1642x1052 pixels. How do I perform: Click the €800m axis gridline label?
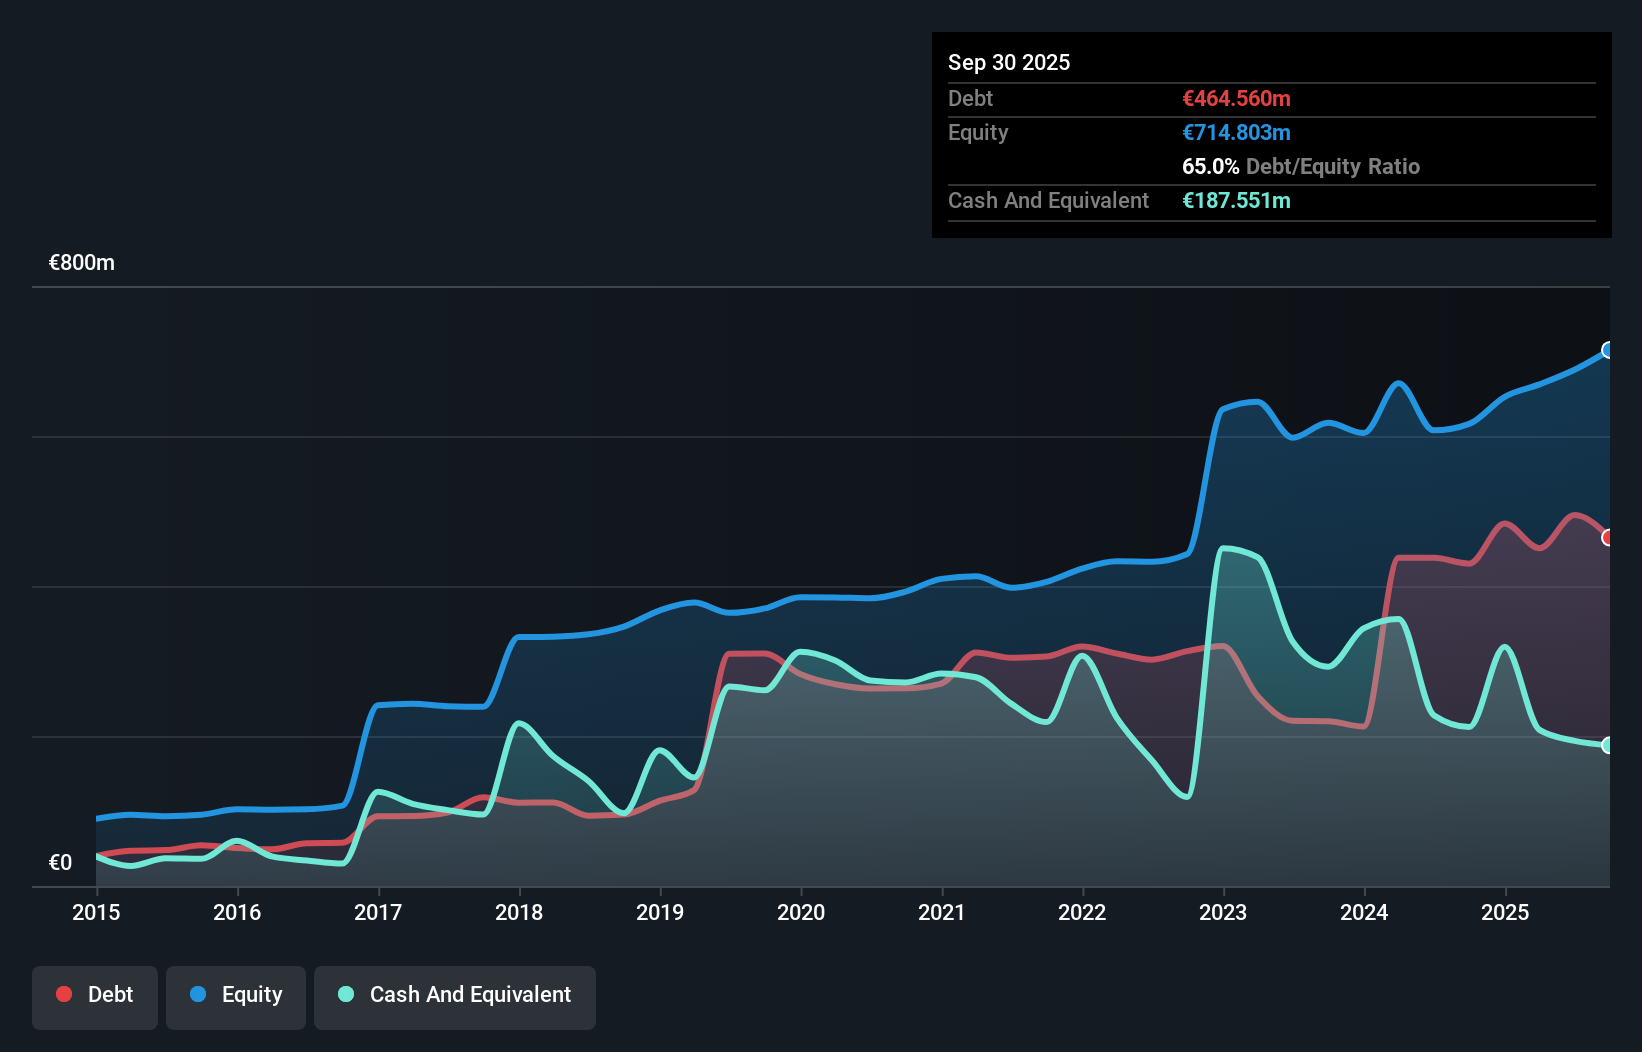pos(81,262)
